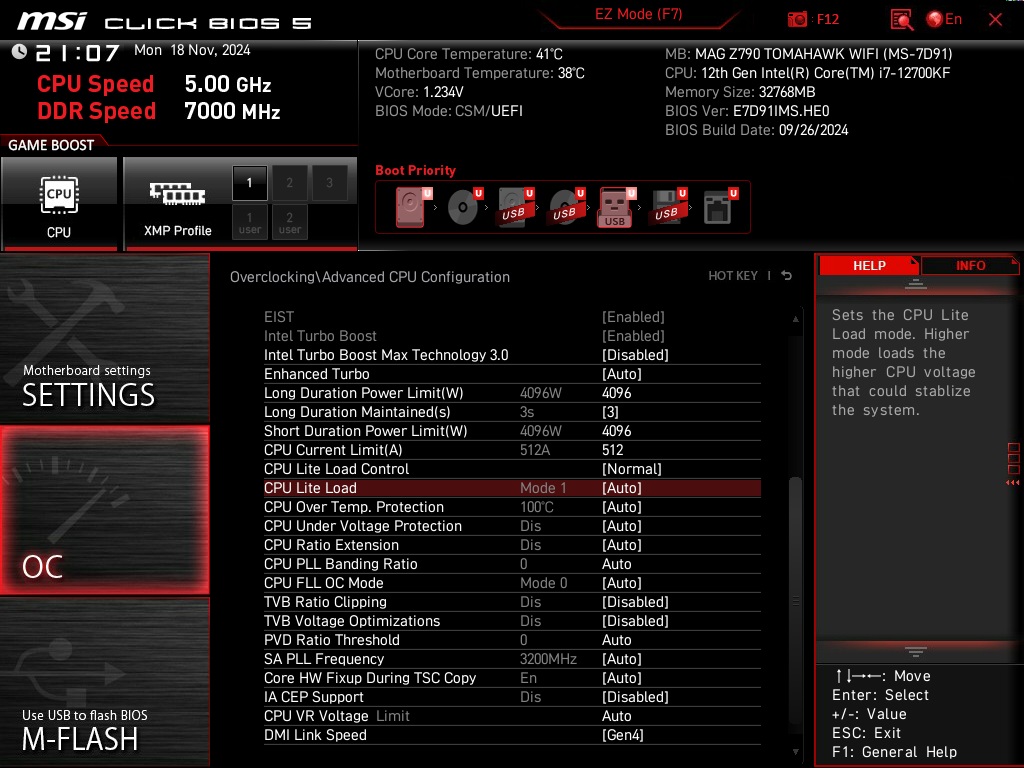Open M-FLASH BIOS flashing section
Image resolution: width=1024 pixels, height=768 pixels.
pyautogui.click(x=104, y=682)
